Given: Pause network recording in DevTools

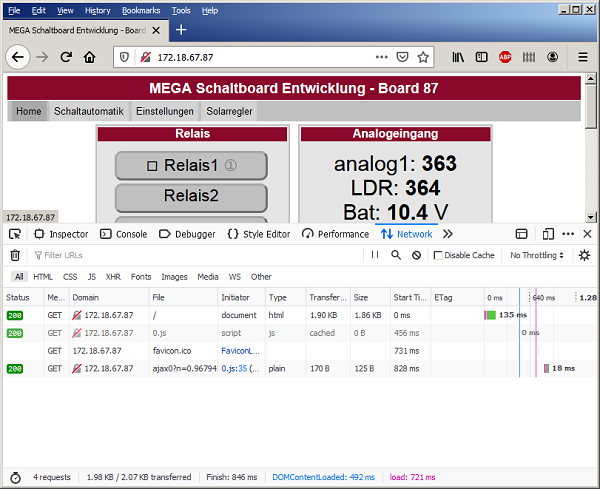Looking at the screenshot, I should click(375, 255).
